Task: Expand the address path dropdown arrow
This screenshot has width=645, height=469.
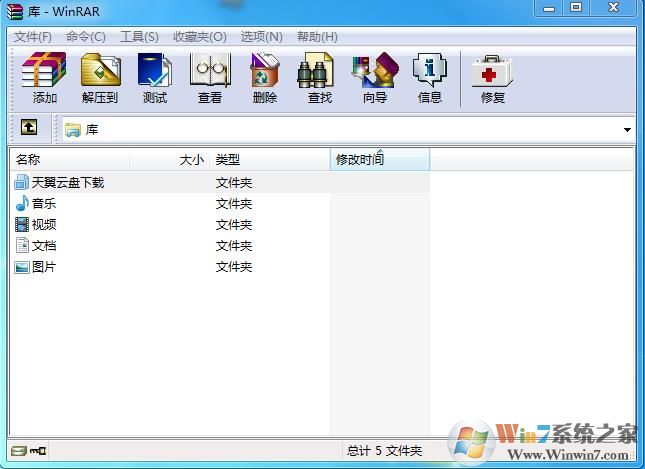Action: pyautogui.click(x=627, y=130)
